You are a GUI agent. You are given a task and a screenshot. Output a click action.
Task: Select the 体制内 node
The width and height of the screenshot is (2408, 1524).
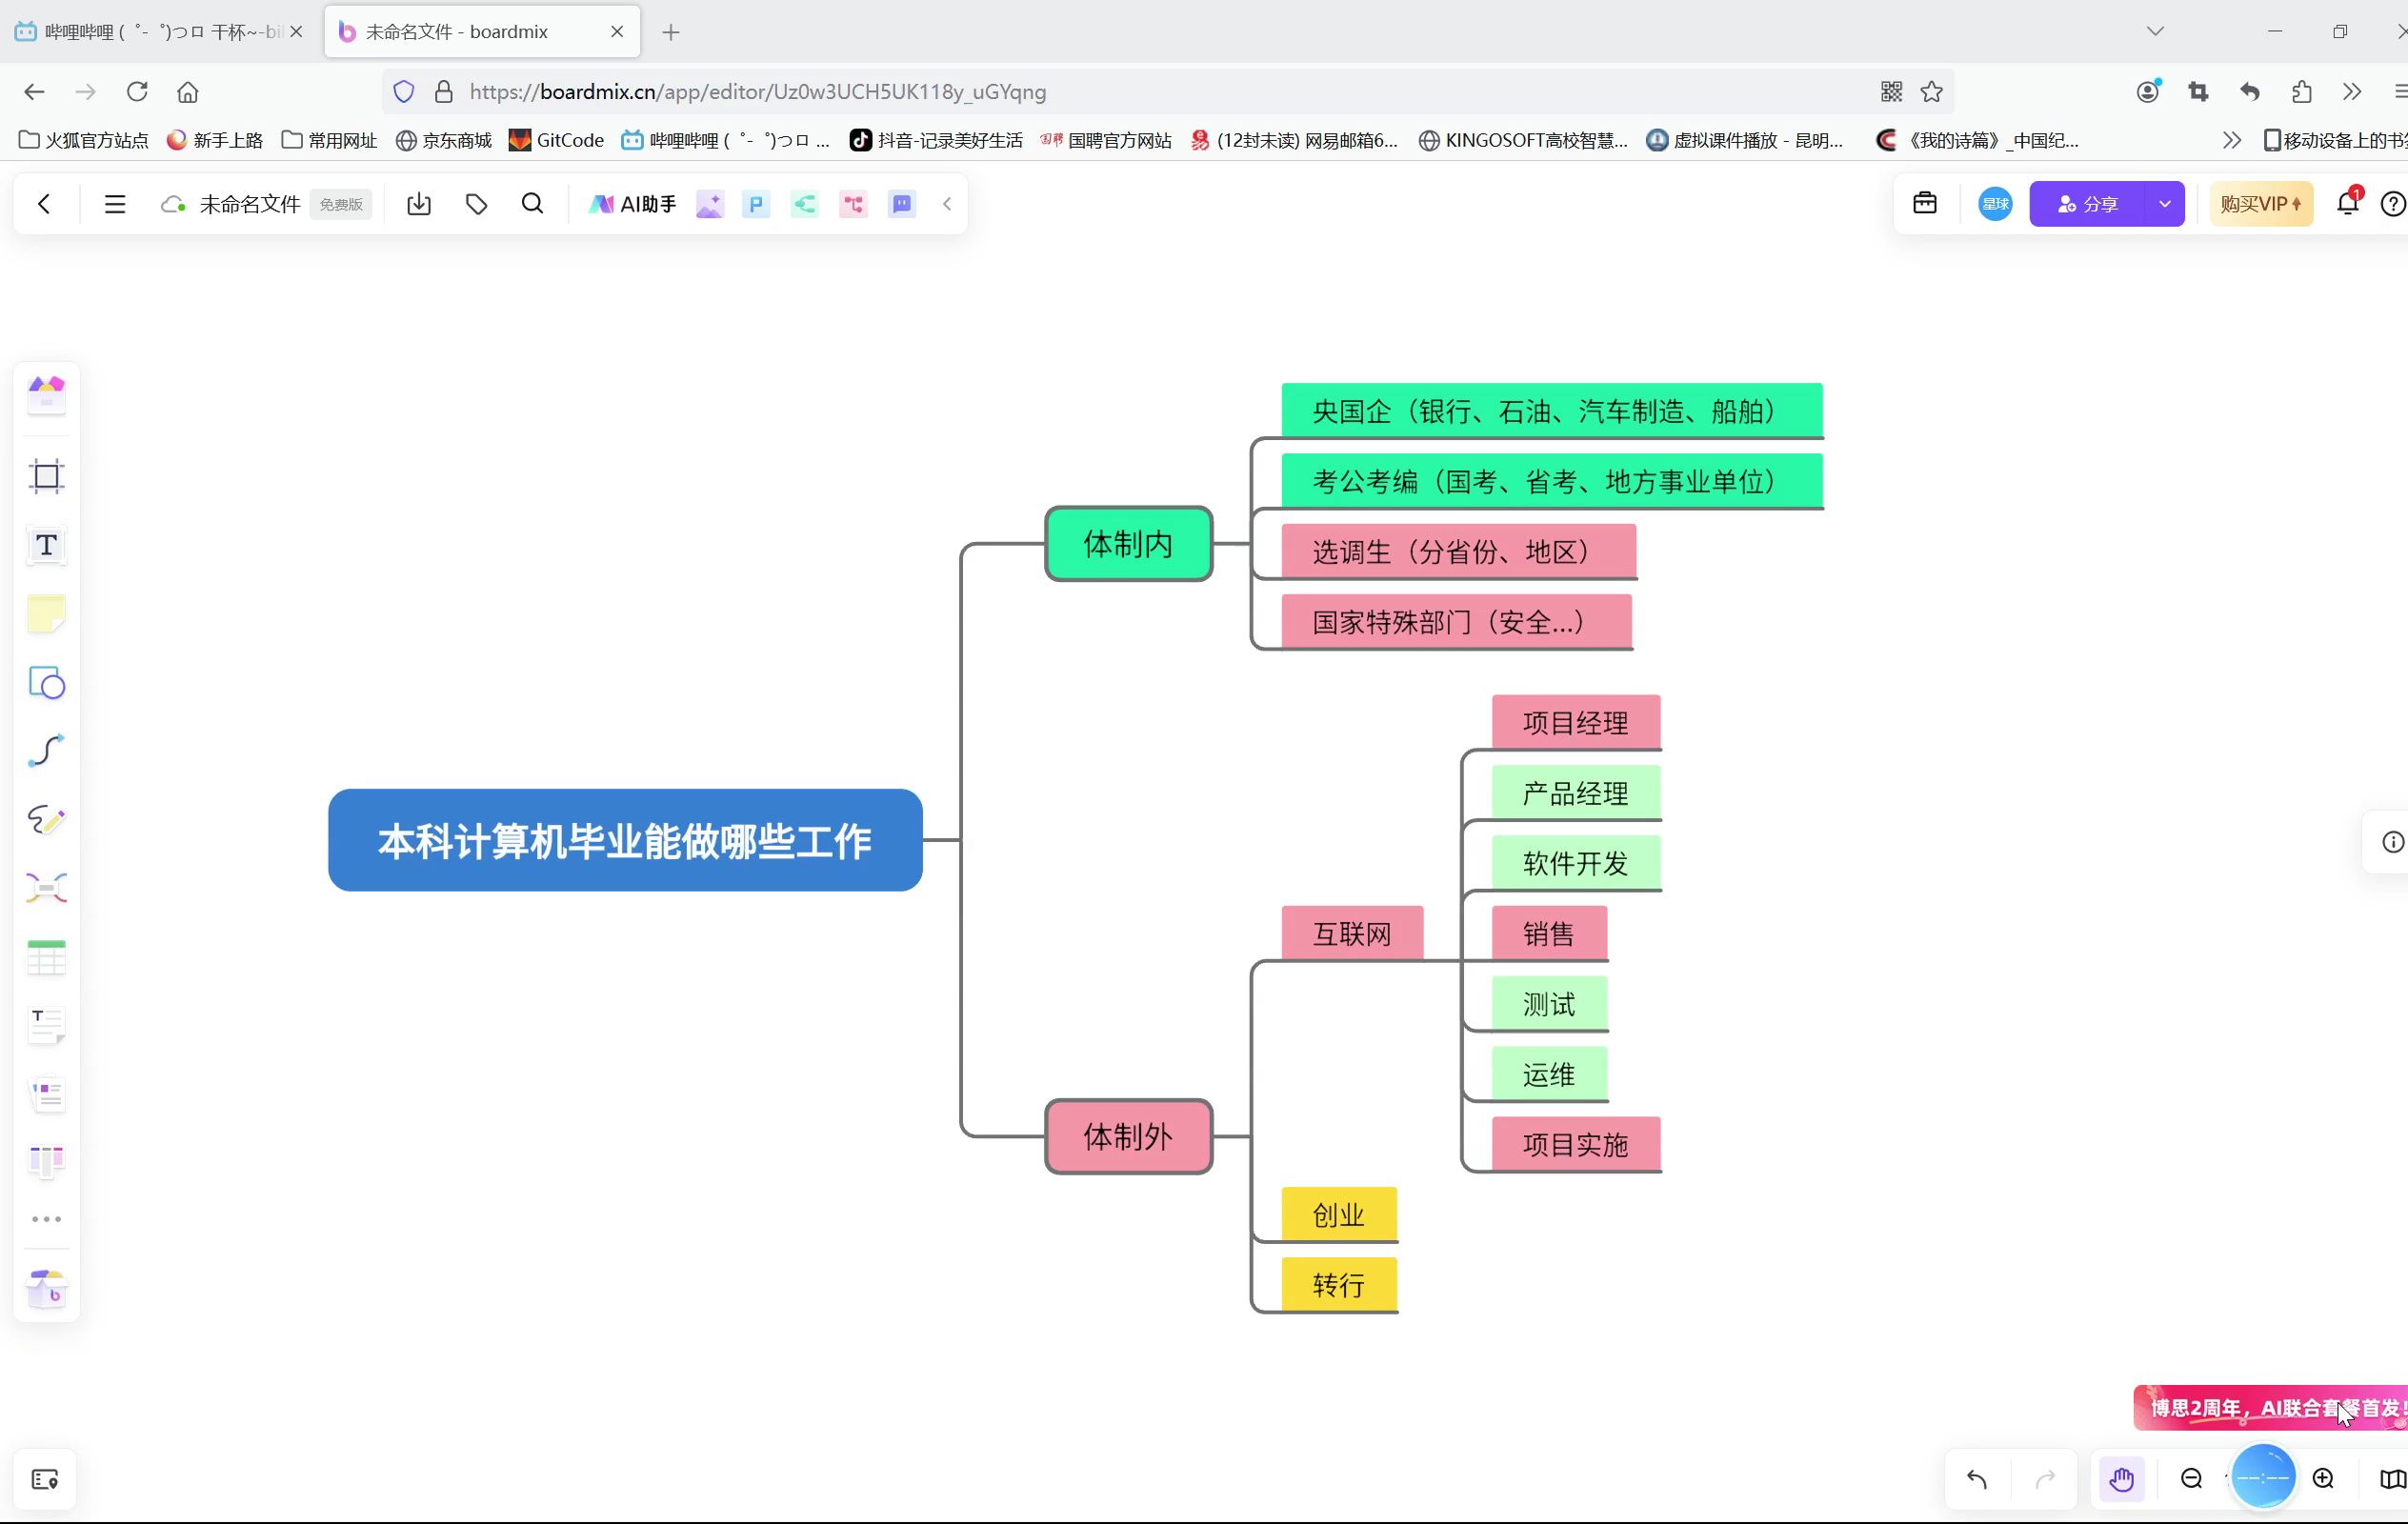1128,544
